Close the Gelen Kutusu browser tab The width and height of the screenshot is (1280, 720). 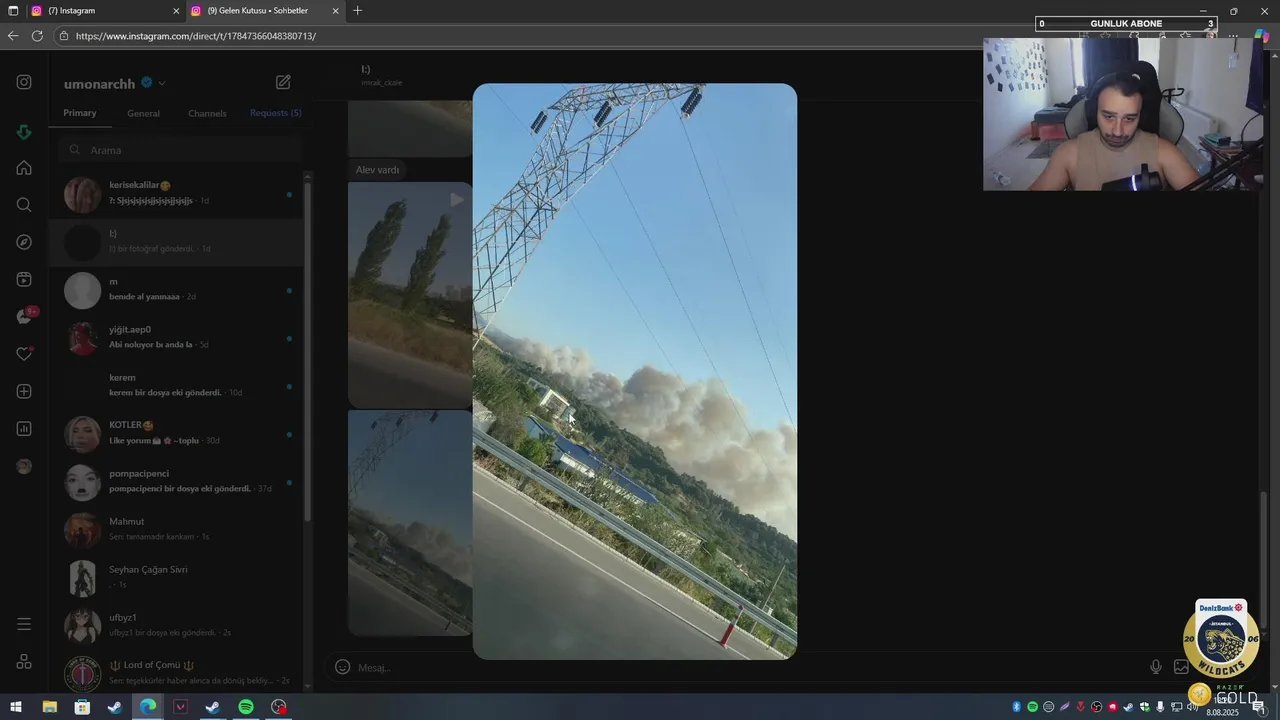coord(335,11)
